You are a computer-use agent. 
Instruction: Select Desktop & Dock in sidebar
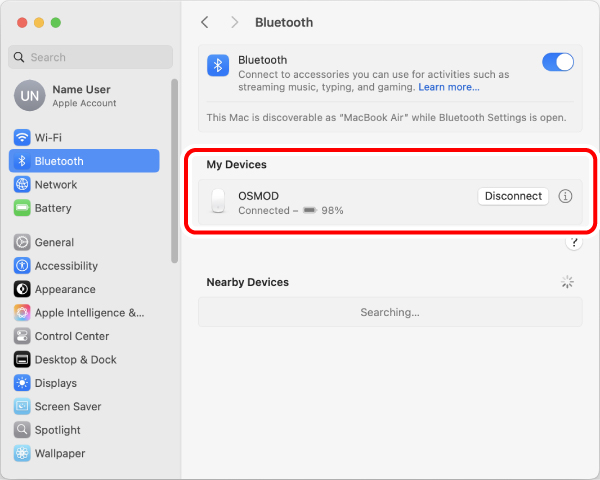click(75, 360)
